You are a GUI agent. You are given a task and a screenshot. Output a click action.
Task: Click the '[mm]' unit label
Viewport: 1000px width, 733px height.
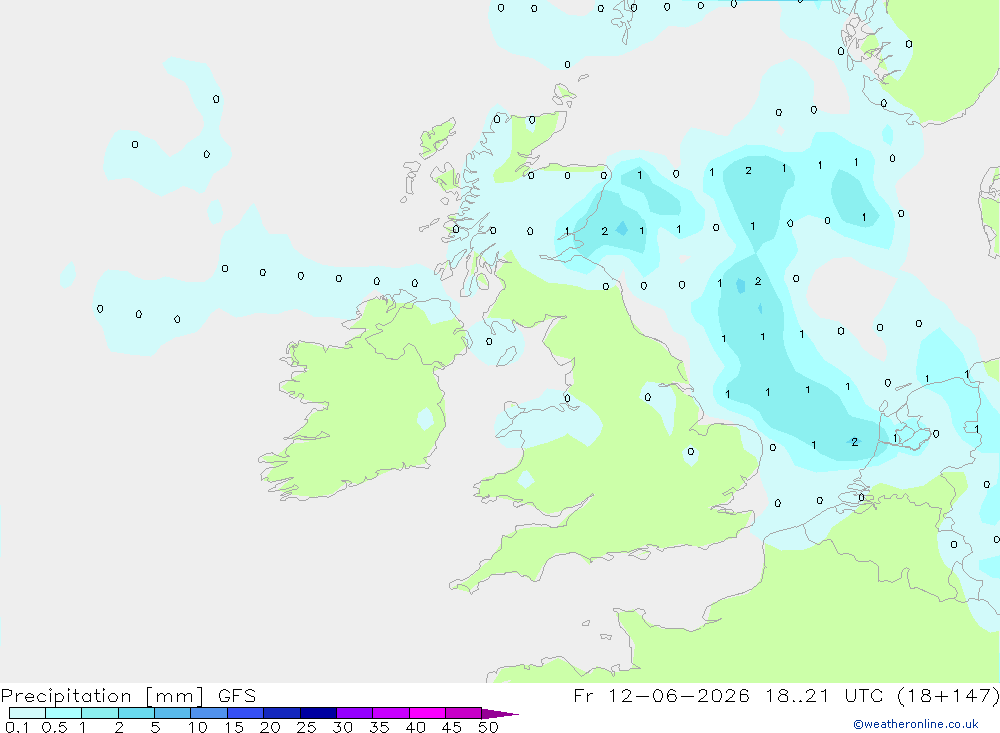pos(175,696)
